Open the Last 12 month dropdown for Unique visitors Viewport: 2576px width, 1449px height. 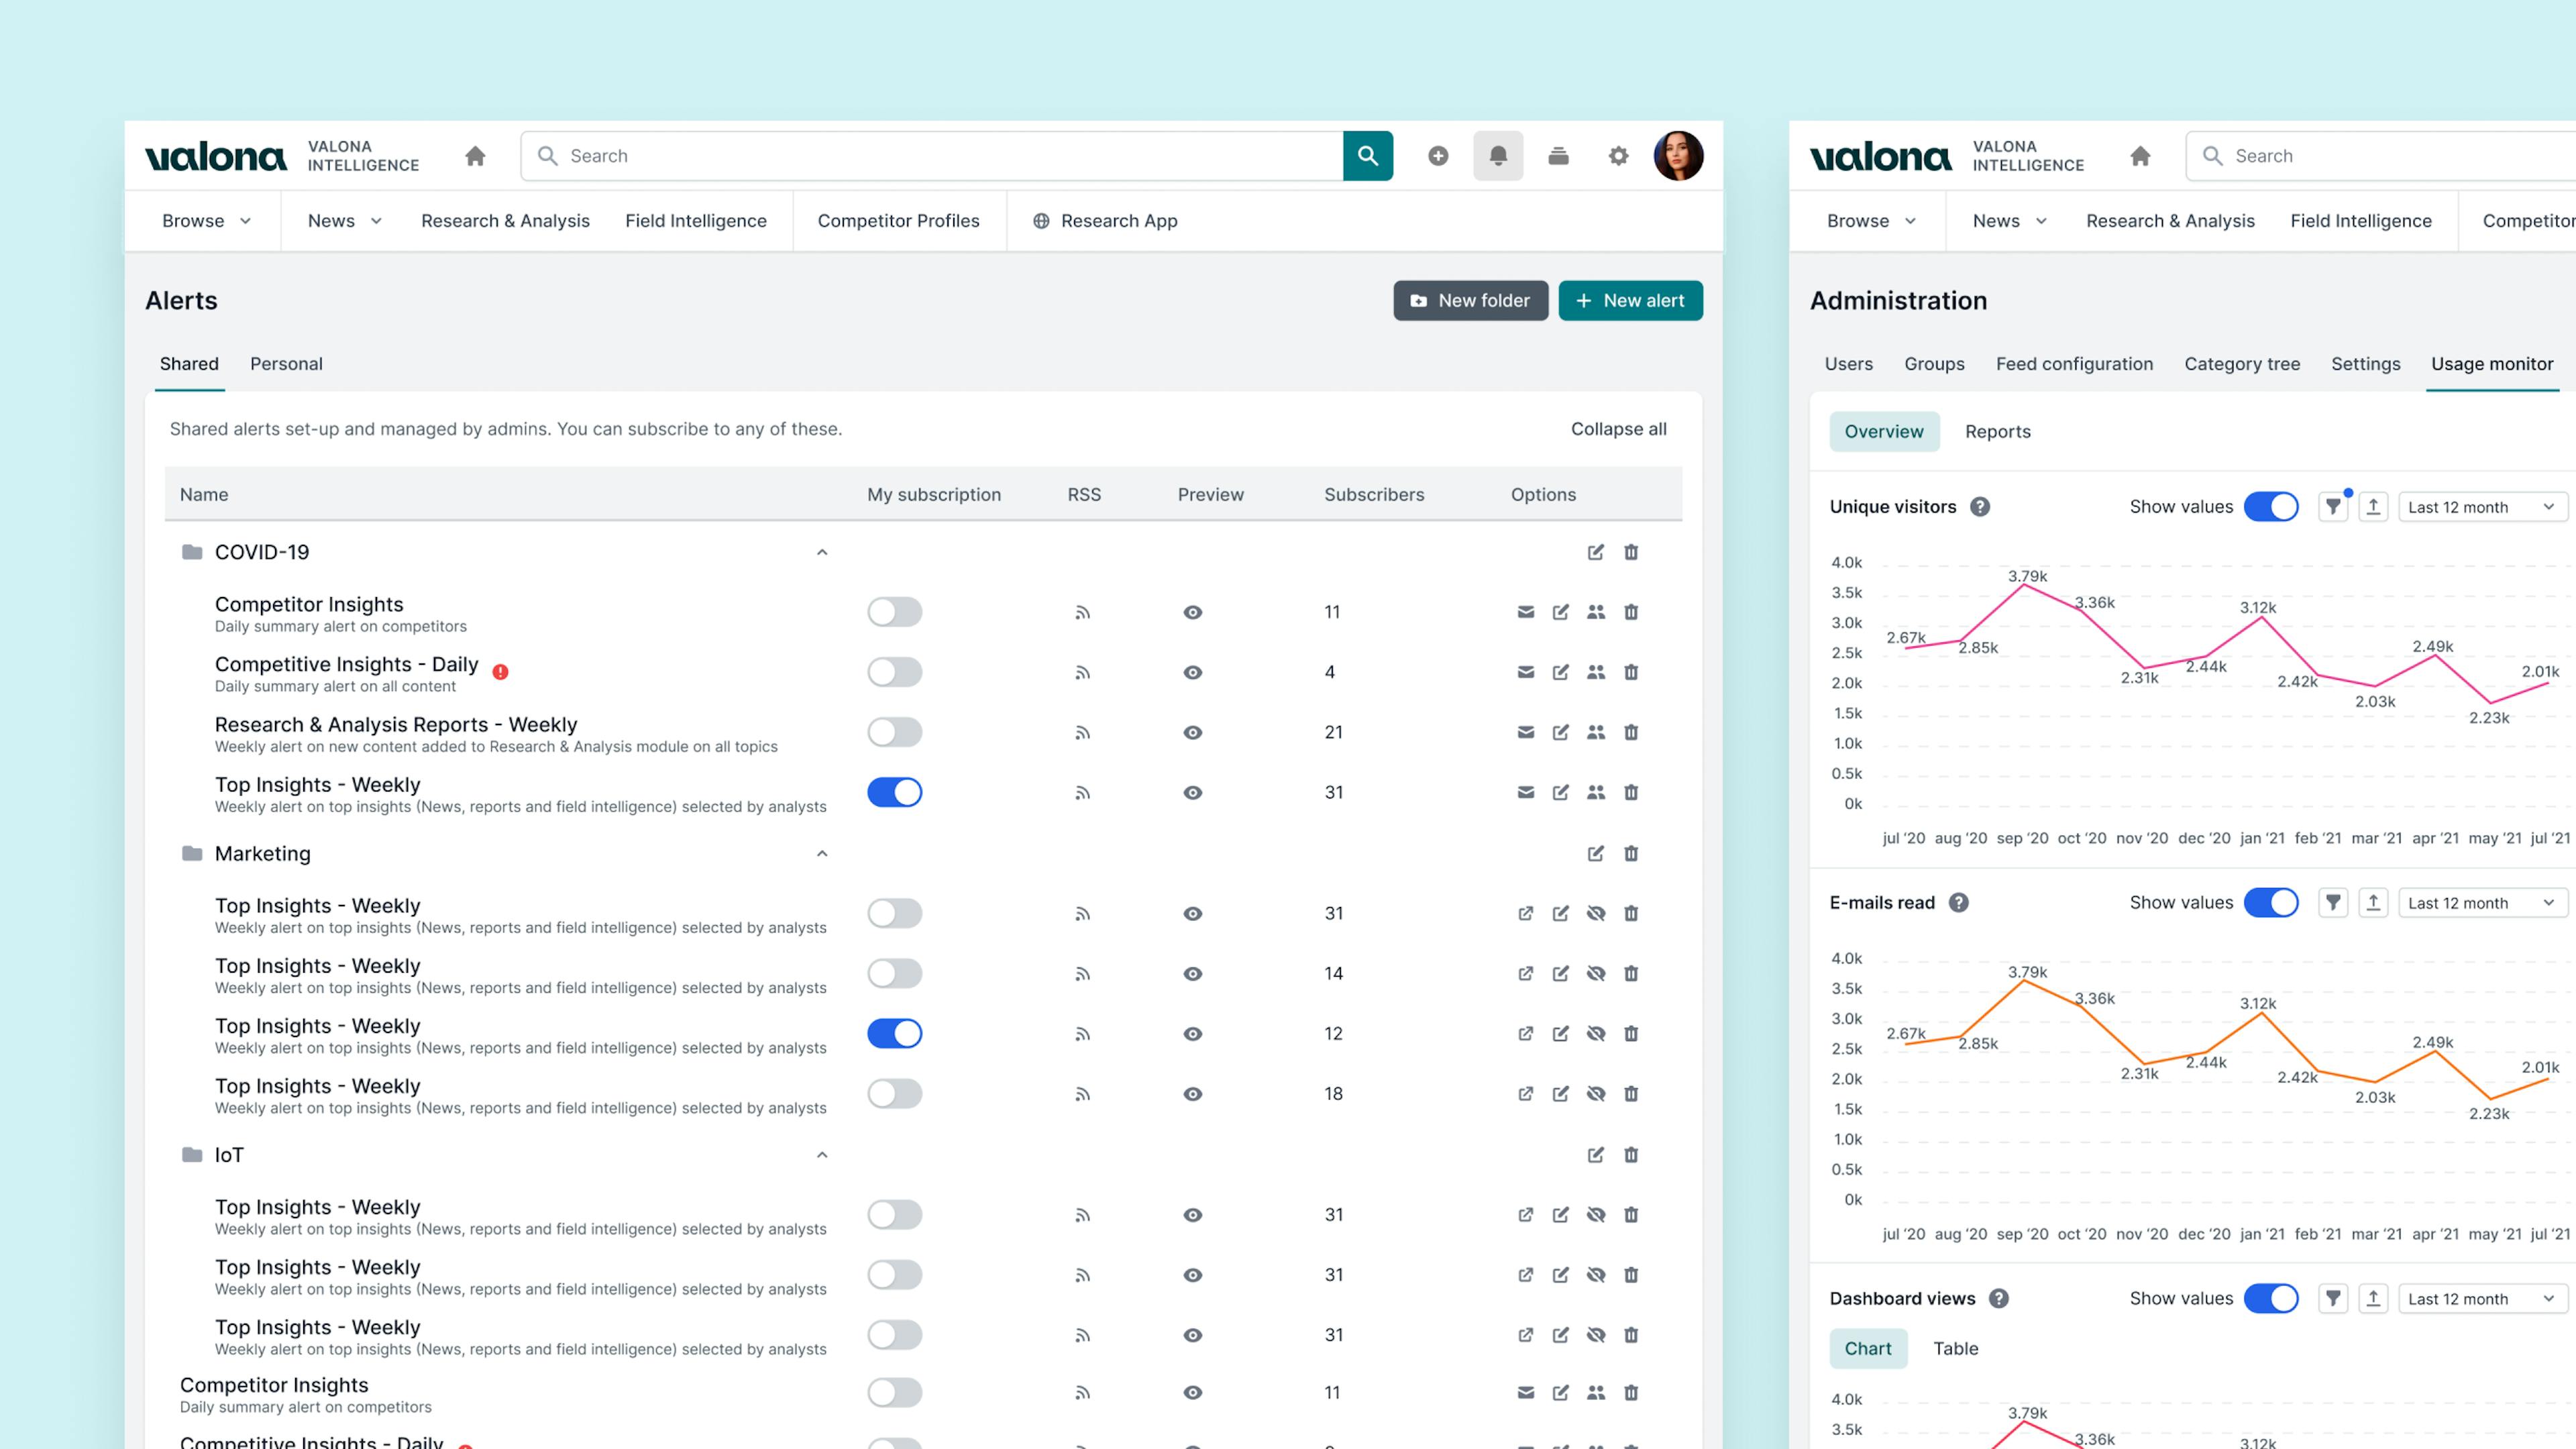pos(2483,507)
